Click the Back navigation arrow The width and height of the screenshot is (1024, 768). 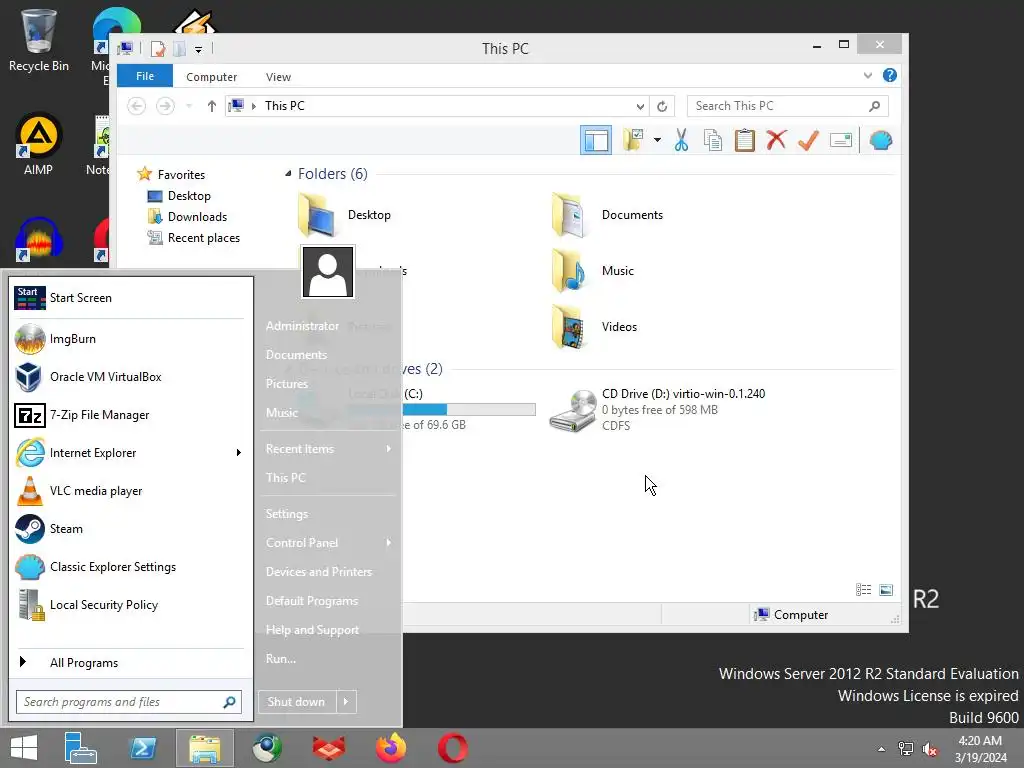[136, 106]
